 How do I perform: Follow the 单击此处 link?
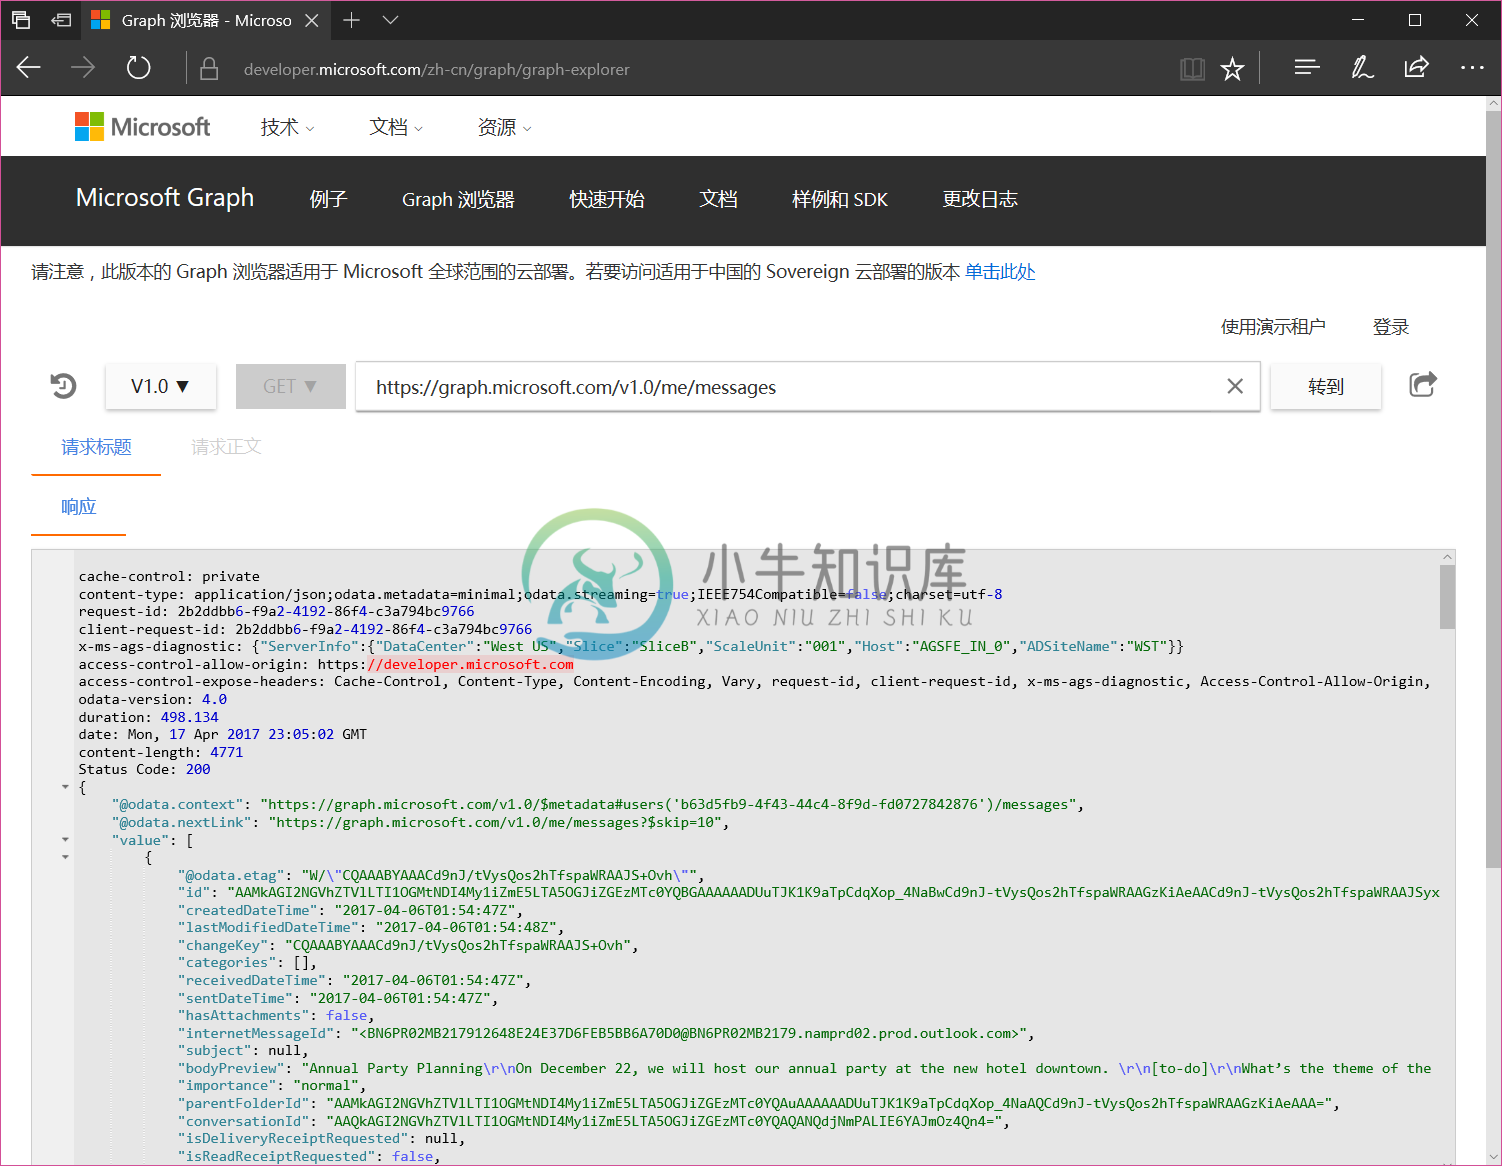1000,272
